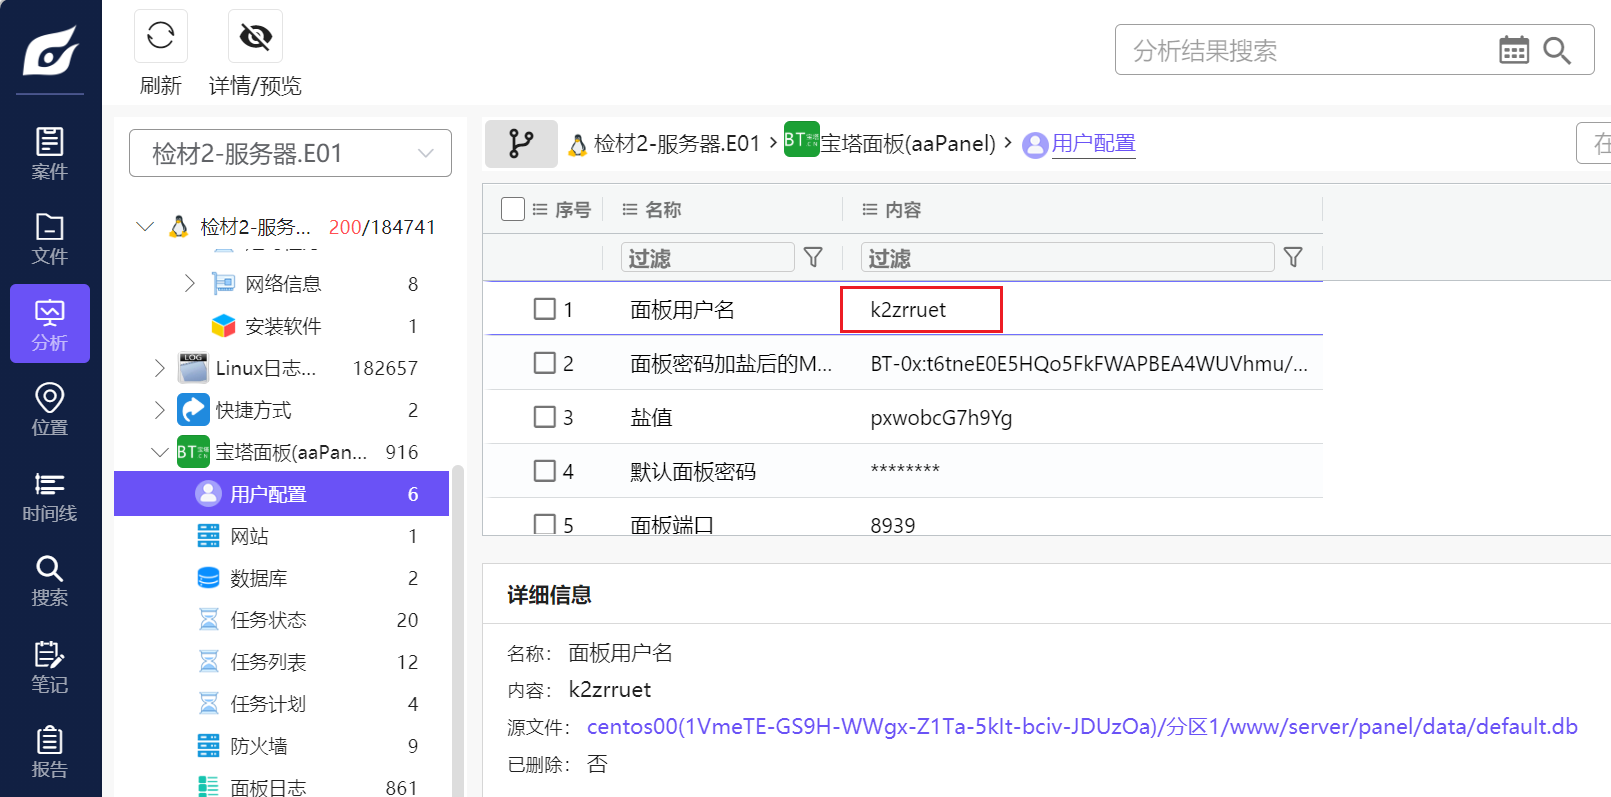Toggle the Details/Preview (详情/预览) eye icon
This screenshot has height=797, width=1611.
click(255, 37)
